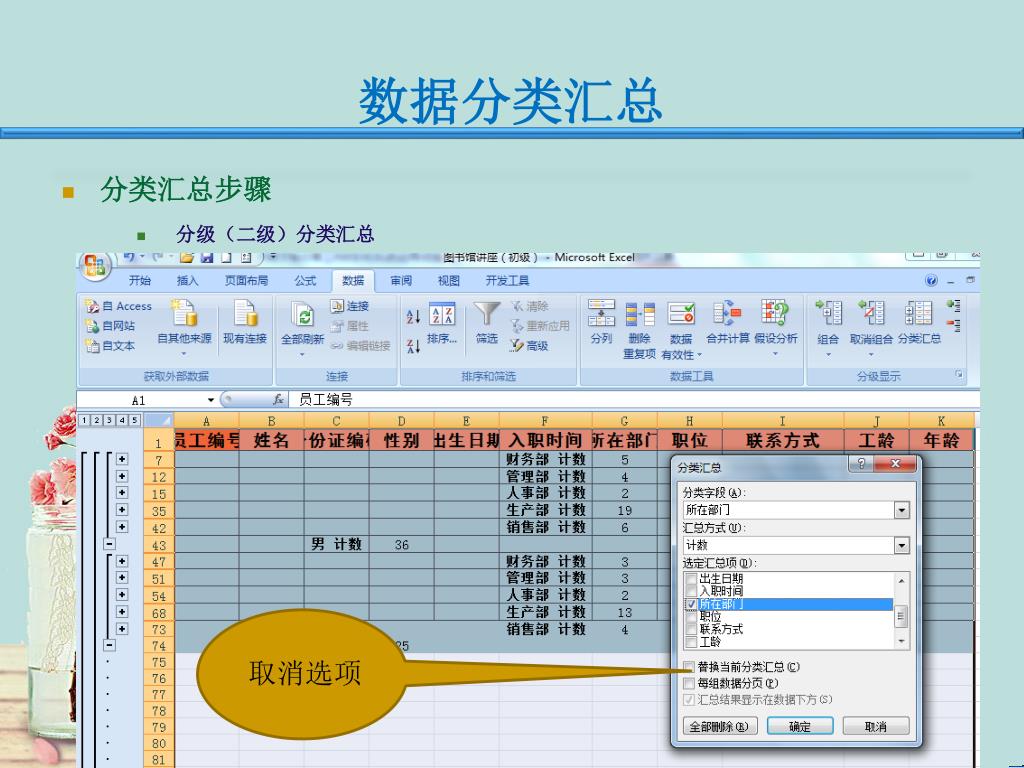
Task: Open the 排序 sort dialog
Action: (x=442, y=323)
